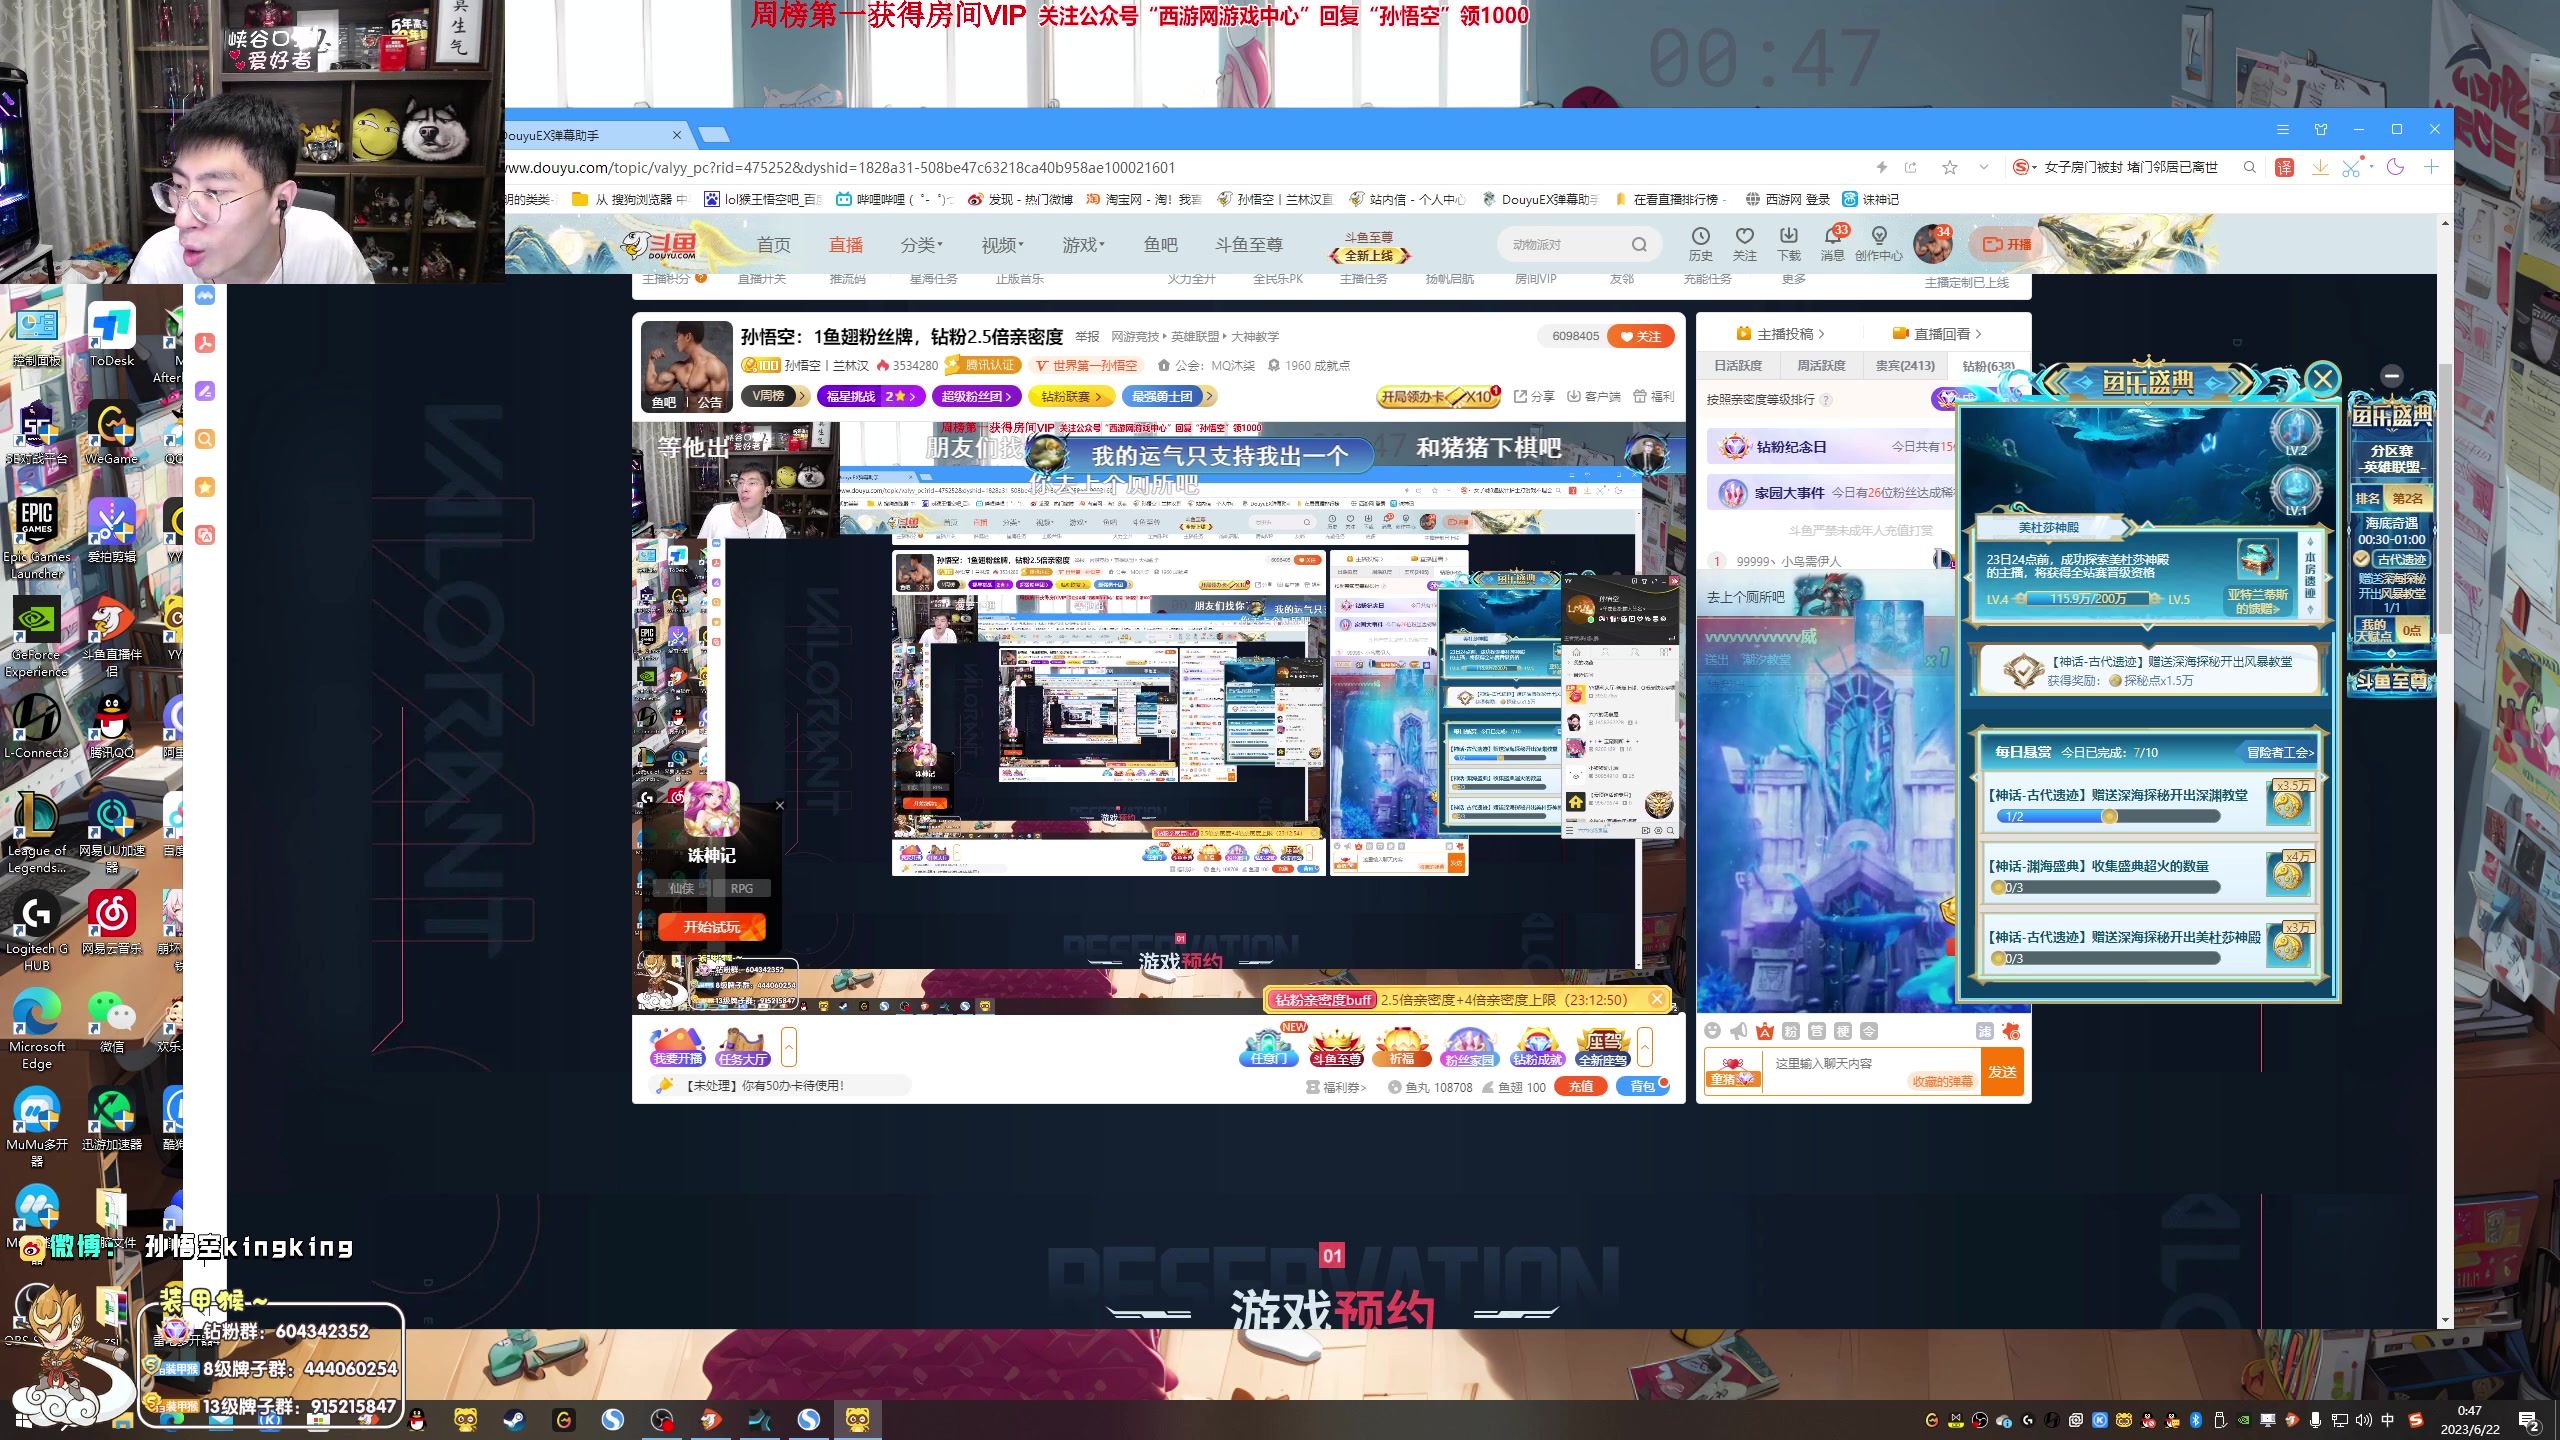Click 开始试玩 to try the game
The height and width of the screenshot is (1440, 2560).
click(712, 927)
